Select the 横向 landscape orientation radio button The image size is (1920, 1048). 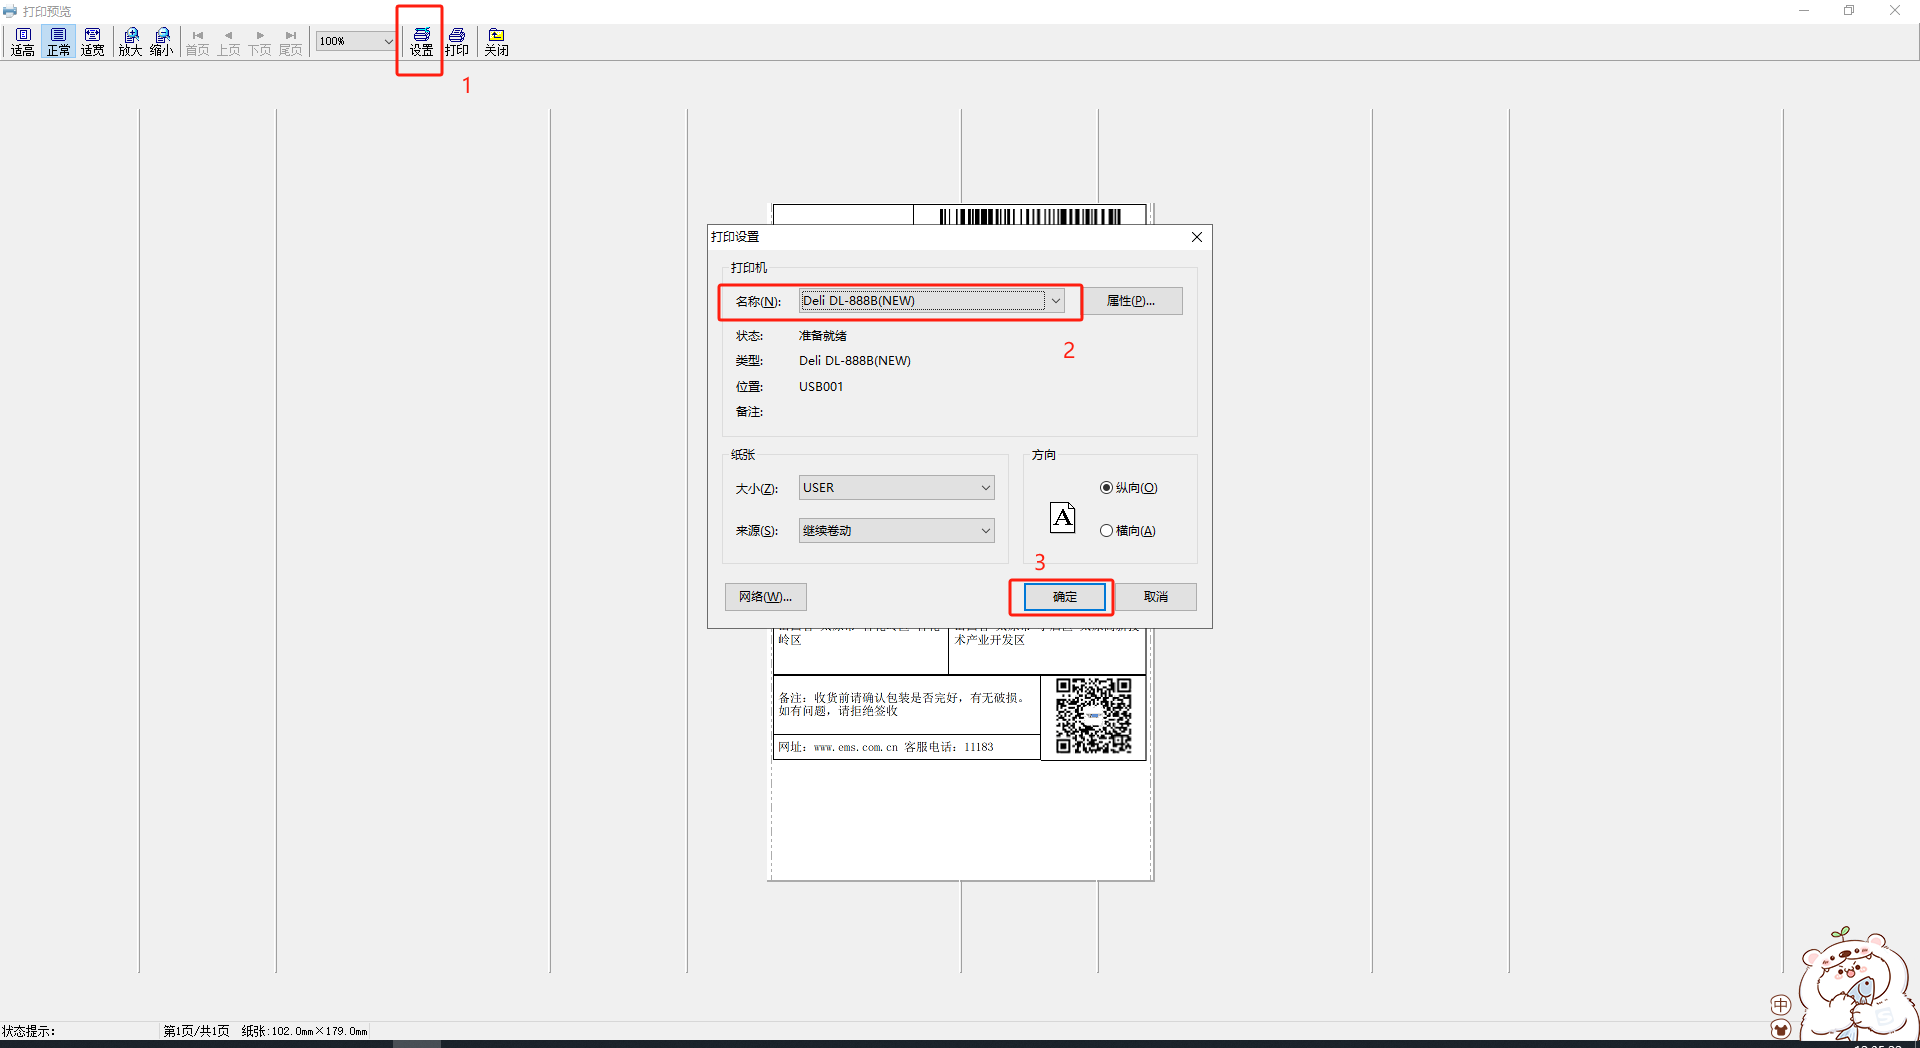pos(1106,531)
